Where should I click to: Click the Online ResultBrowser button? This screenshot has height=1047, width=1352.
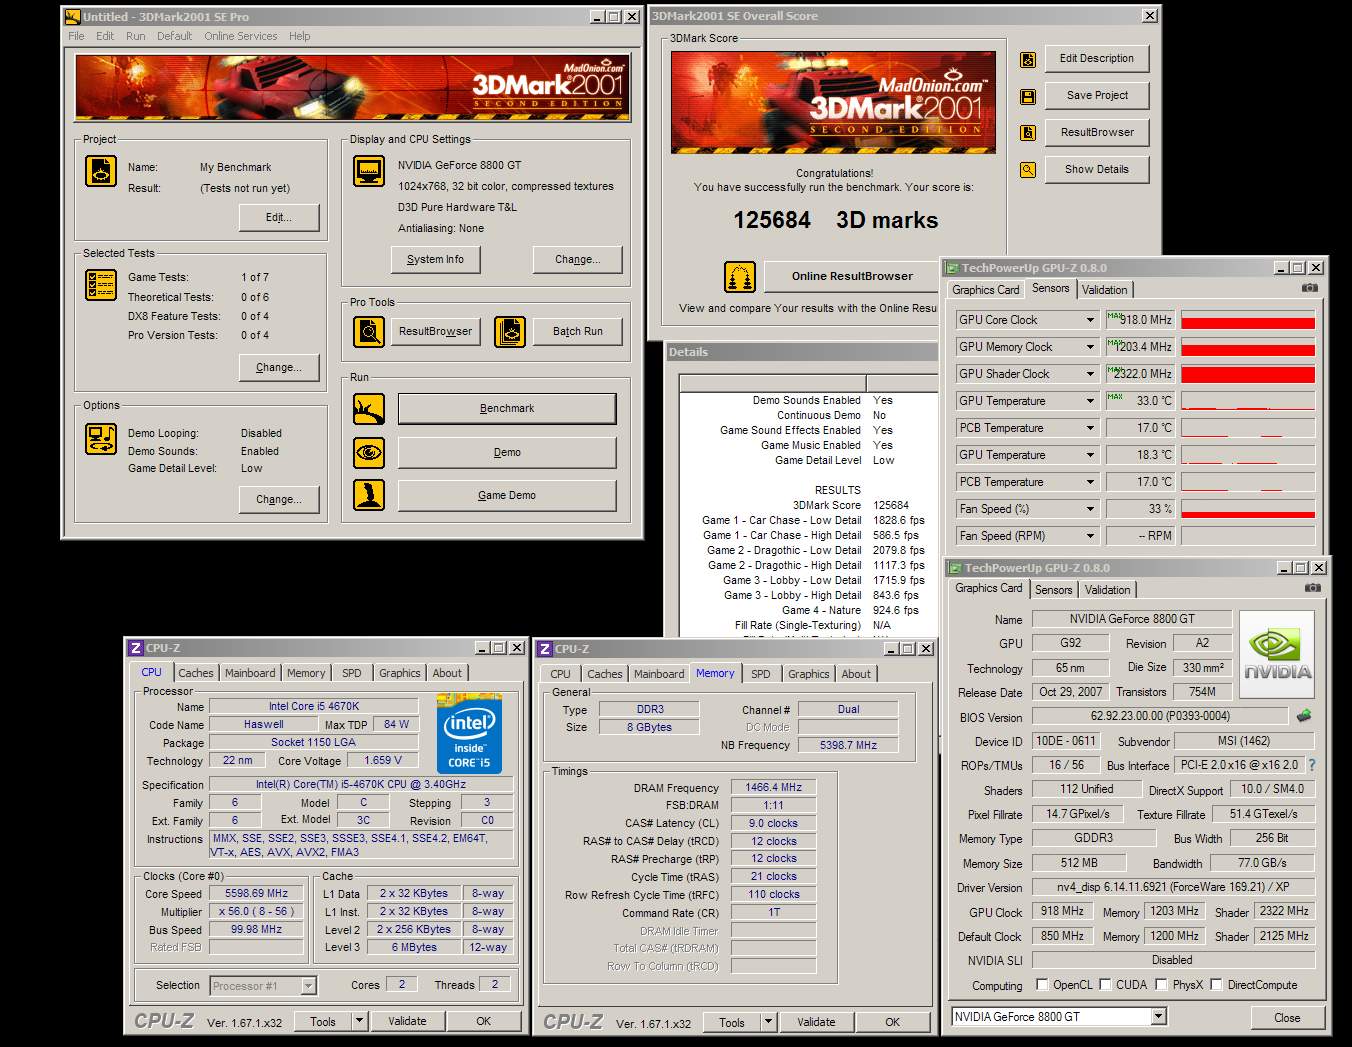pos(852,276)
